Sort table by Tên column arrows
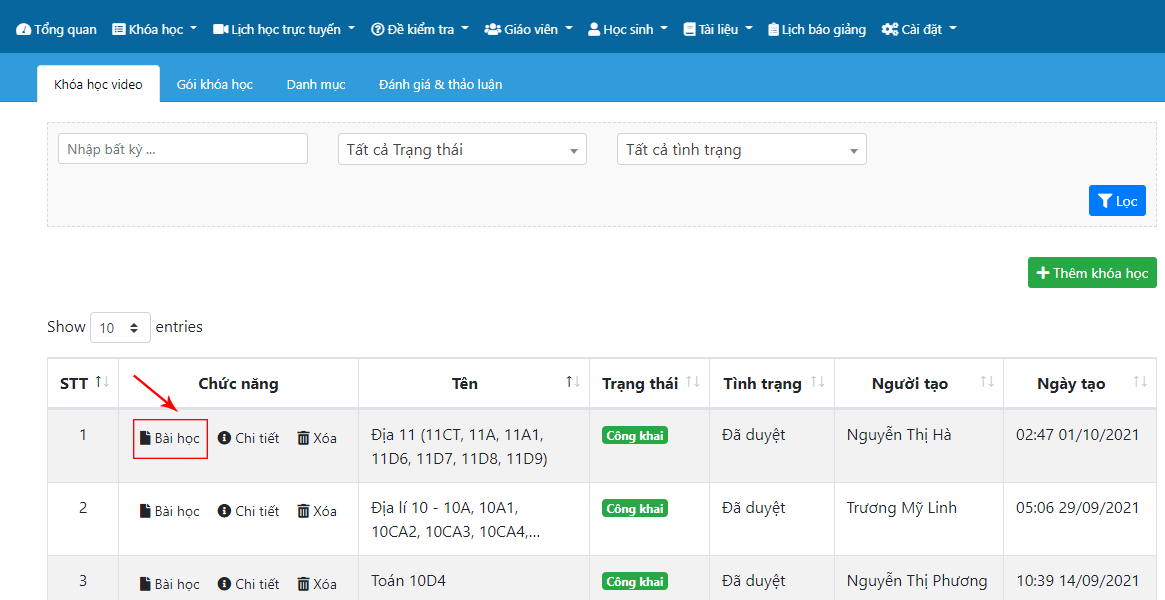 coord(573,382)
